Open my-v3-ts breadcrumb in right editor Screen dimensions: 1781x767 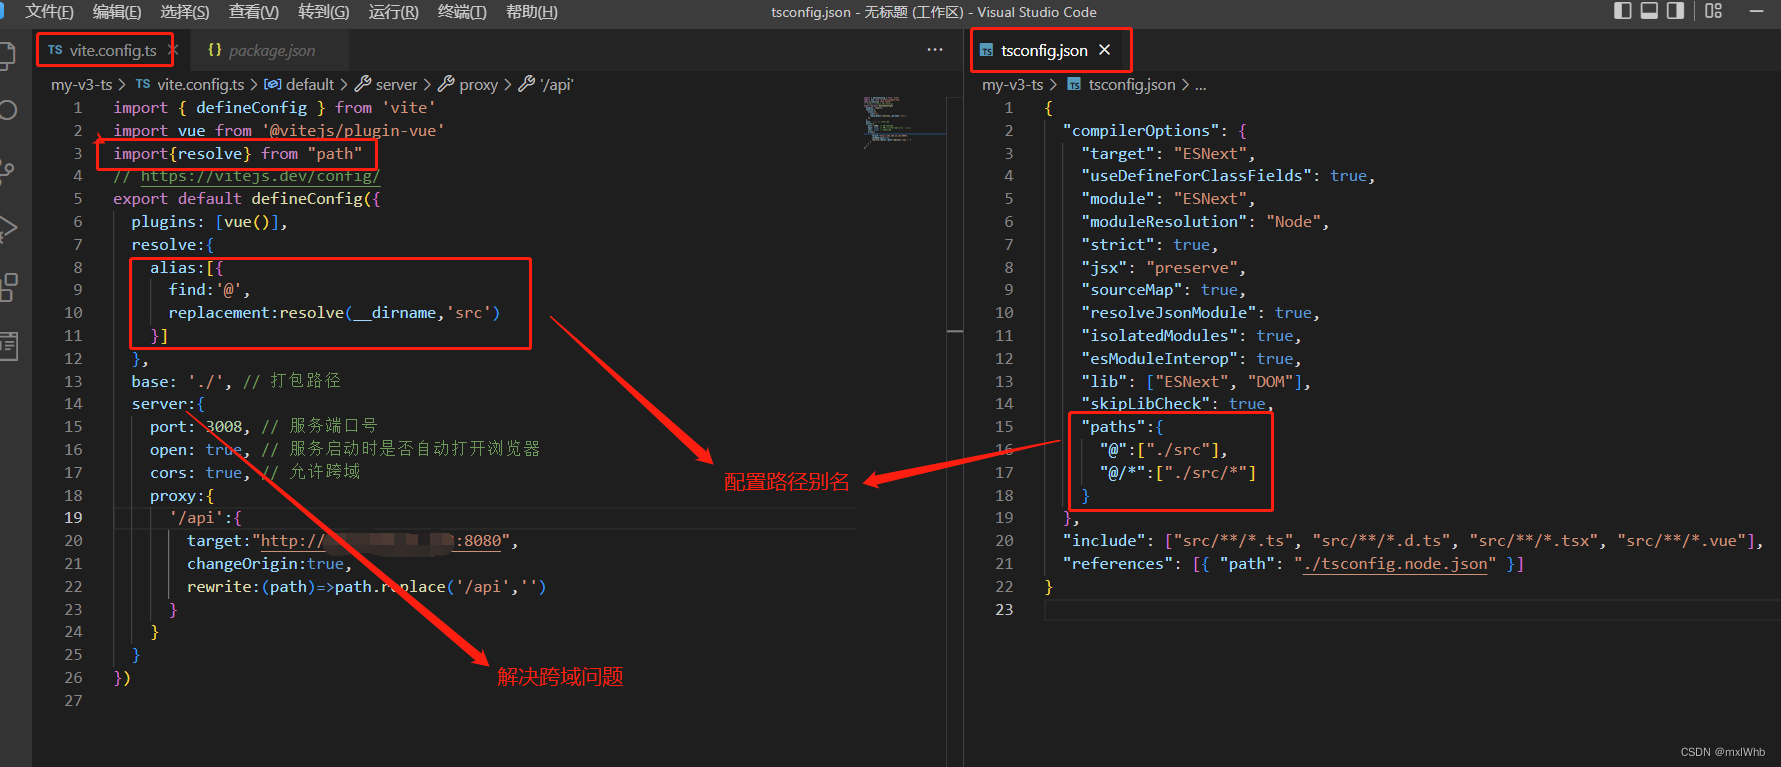[x=1012, y=85]
